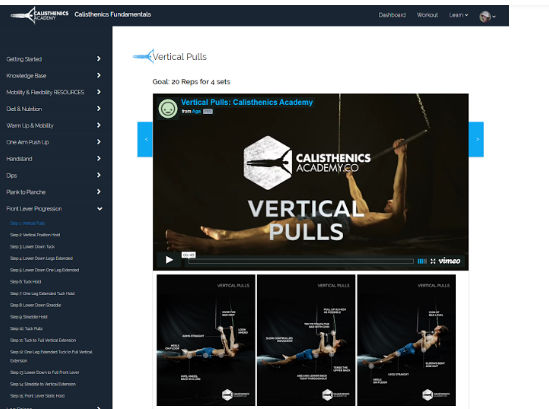Viewport: 549px width, 409px height.
Task: Select Step 9 Straddle Hold
Action: coord(28,317)
